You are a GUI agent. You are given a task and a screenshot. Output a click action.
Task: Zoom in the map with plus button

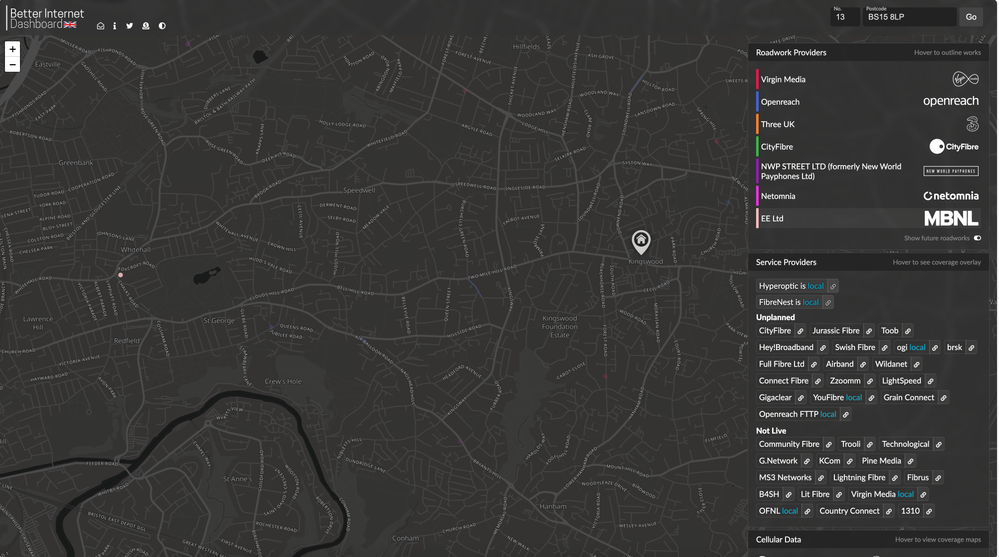(12, 49)
